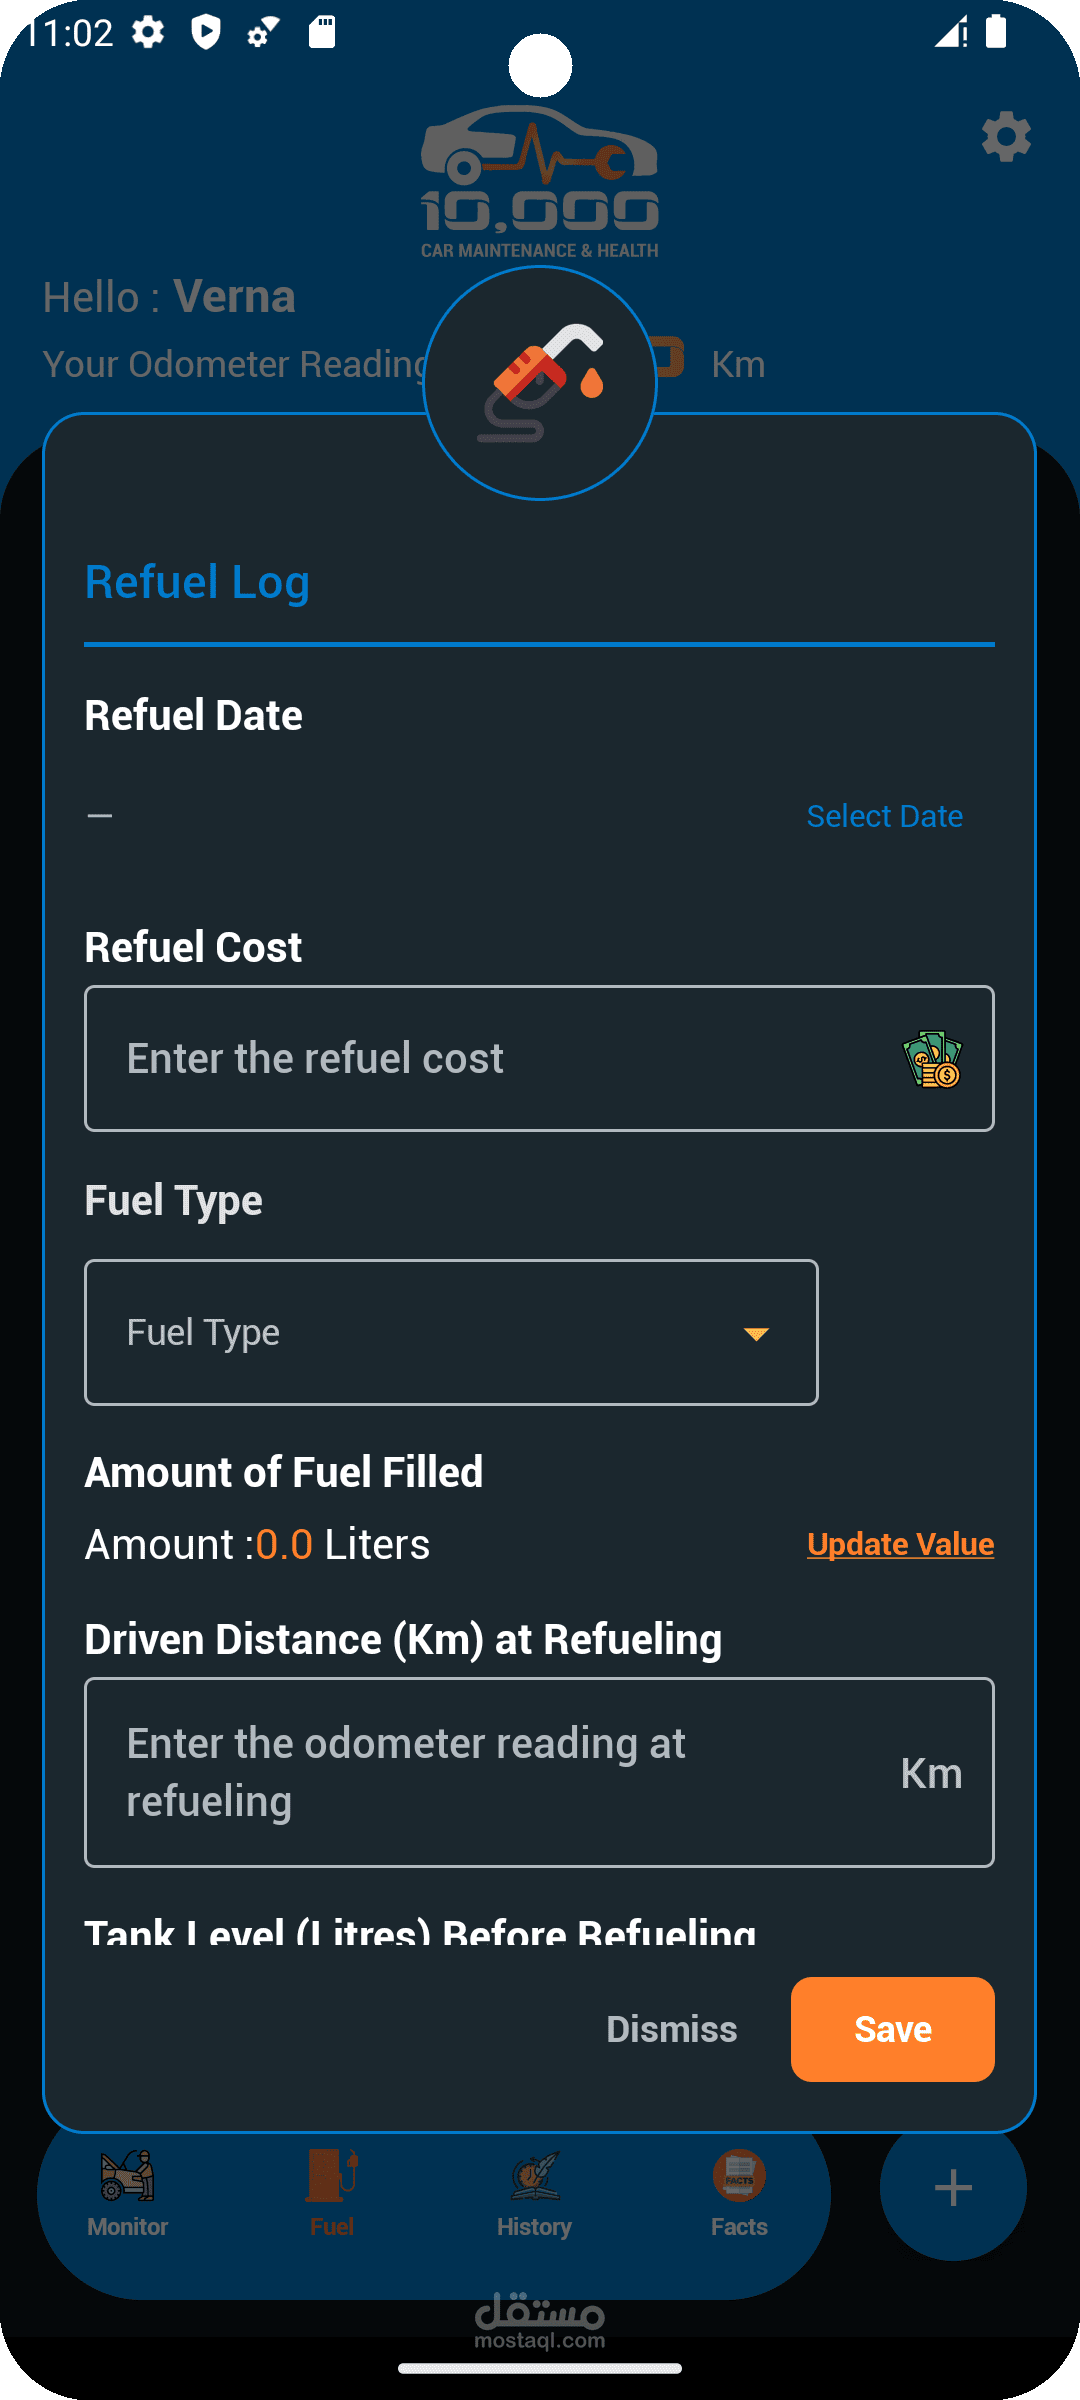Click Select Date link
Viewport: 1080px width, 2400px height.
(x=884, y=816)
